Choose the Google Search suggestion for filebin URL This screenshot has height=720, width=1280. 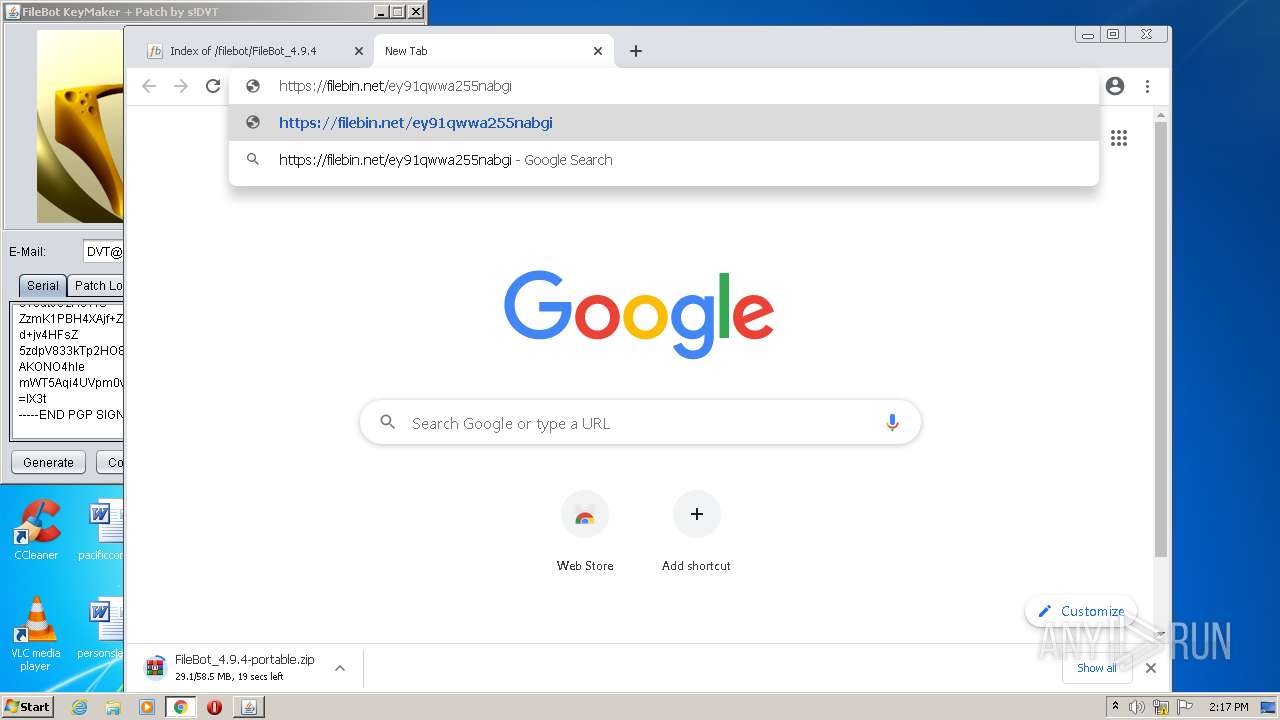click(x=663, y=160)
